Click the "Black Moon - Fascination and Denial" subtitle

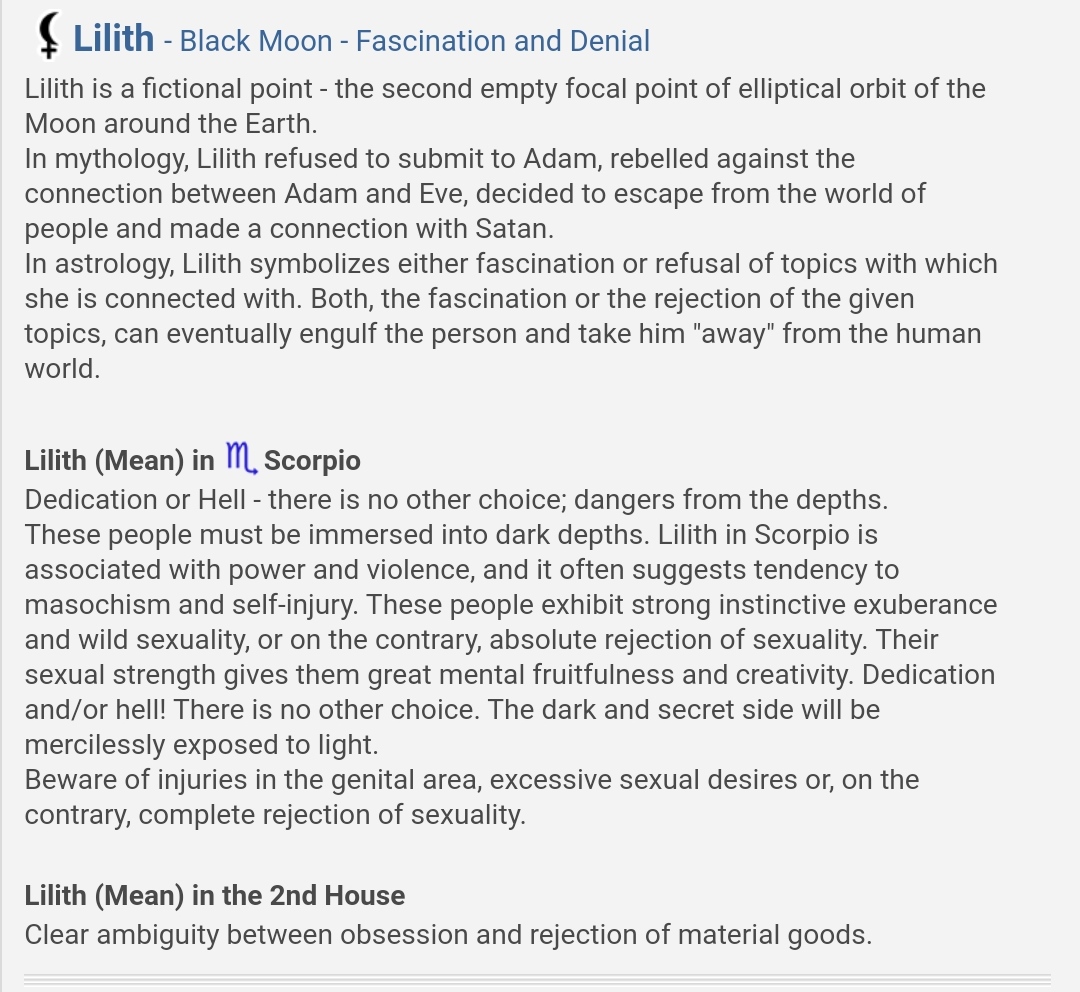click(414, 41)
